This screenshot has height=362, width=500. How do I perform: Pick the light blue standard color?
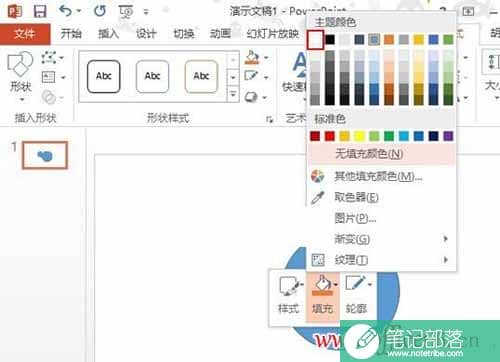click(x=404, y=136)
